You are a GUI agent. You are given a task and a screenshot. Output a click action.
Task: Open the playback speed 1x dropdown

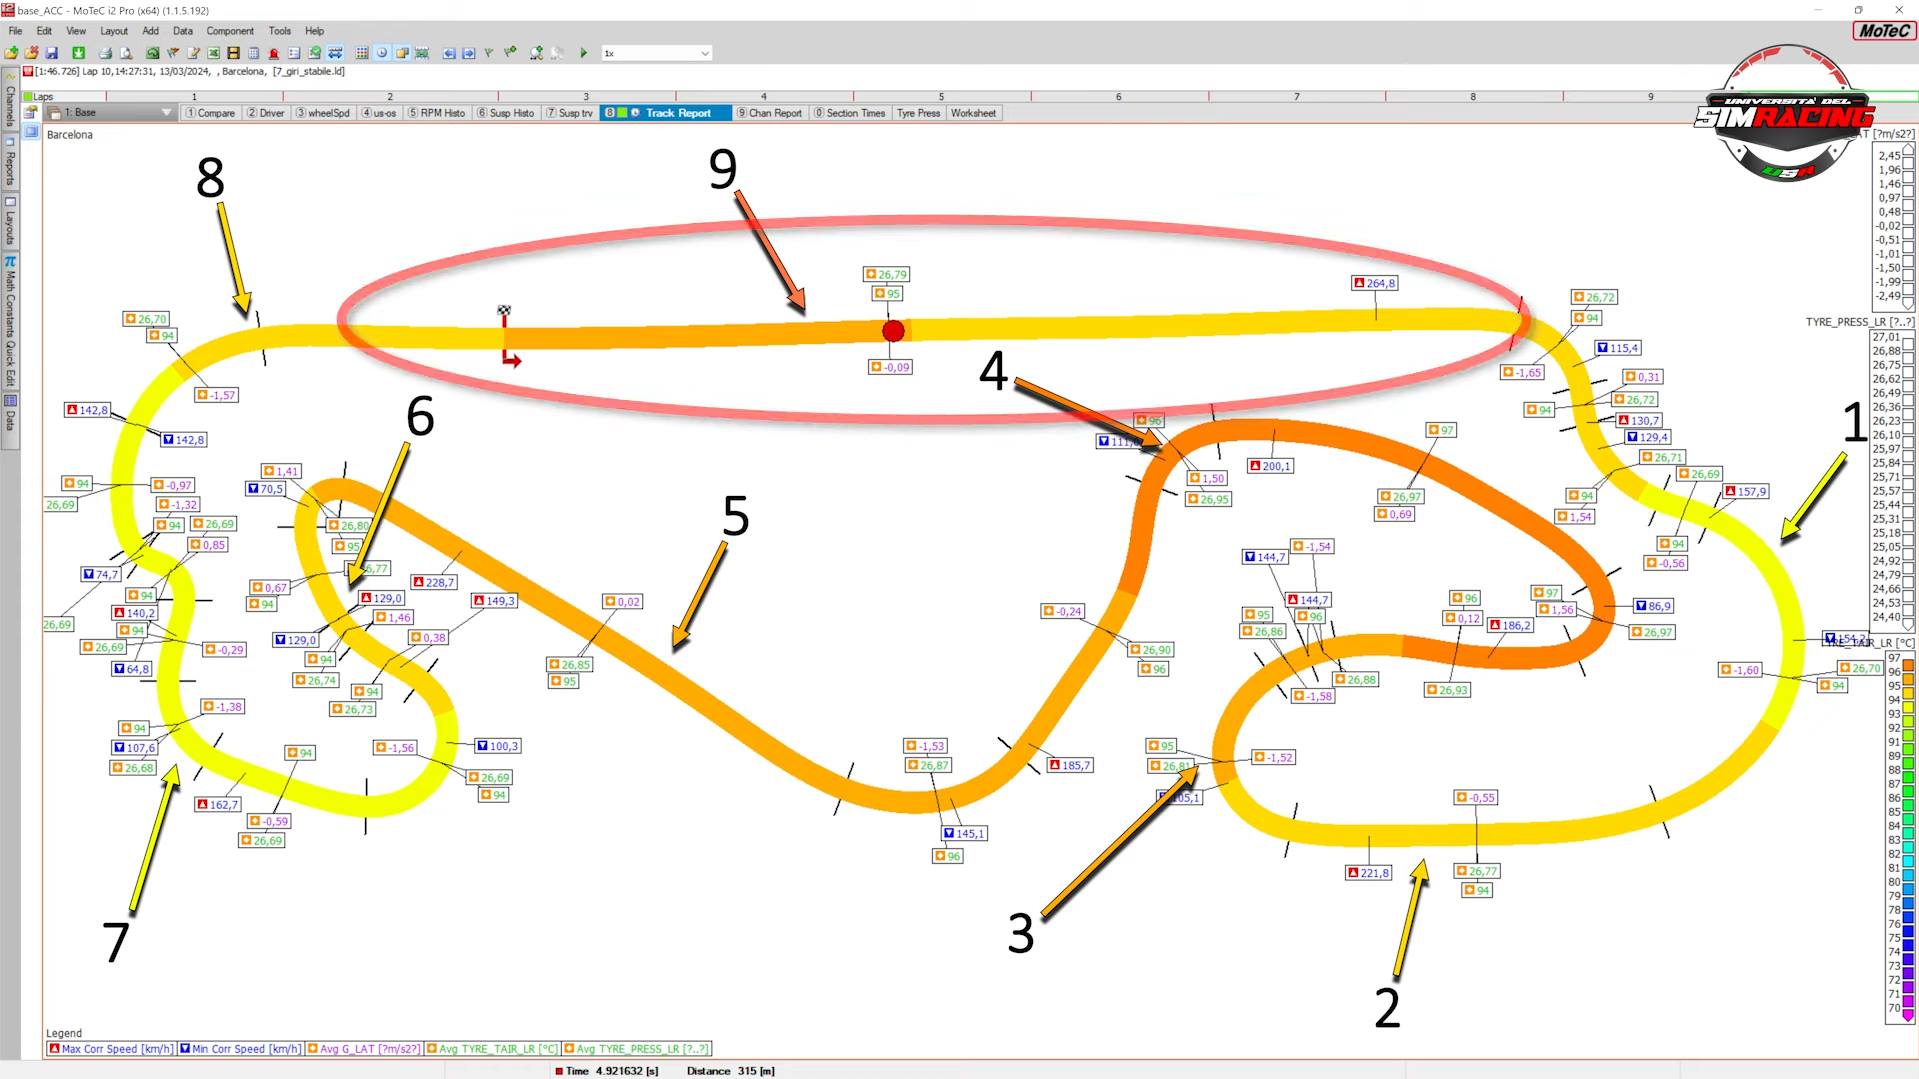click(x=704, y=53)
